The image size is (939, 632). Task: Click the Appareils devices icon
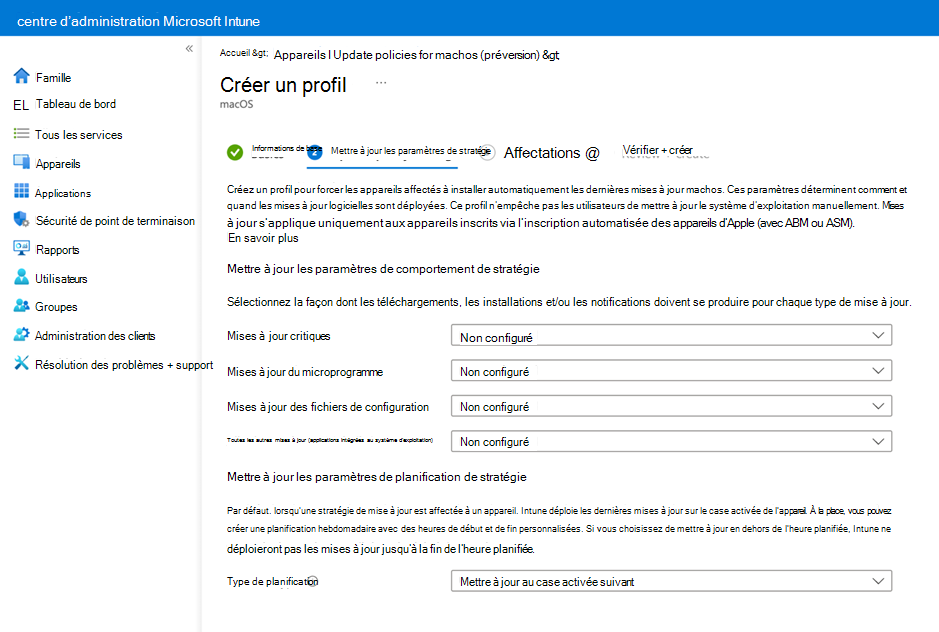(x=22, y=162)
